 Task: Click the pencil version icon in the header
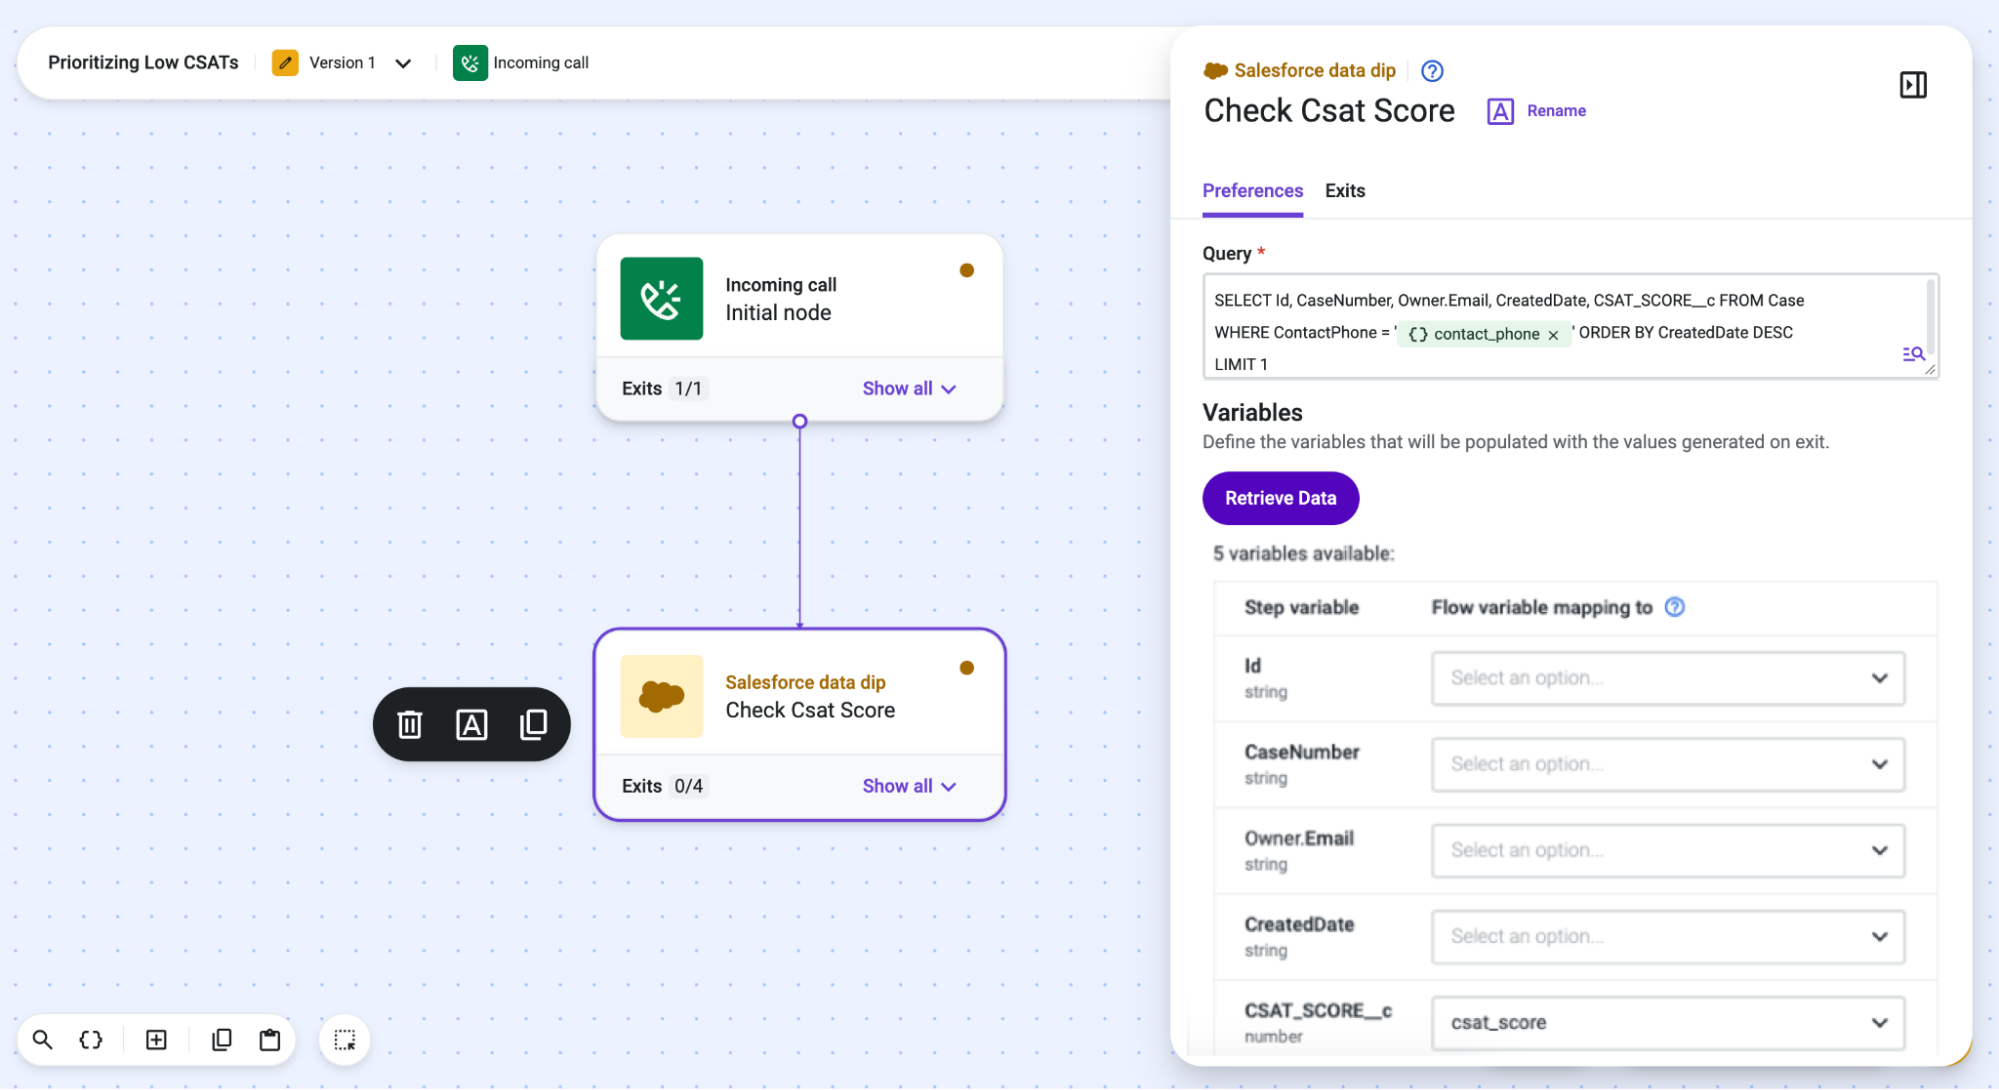(x=285, y=62)
